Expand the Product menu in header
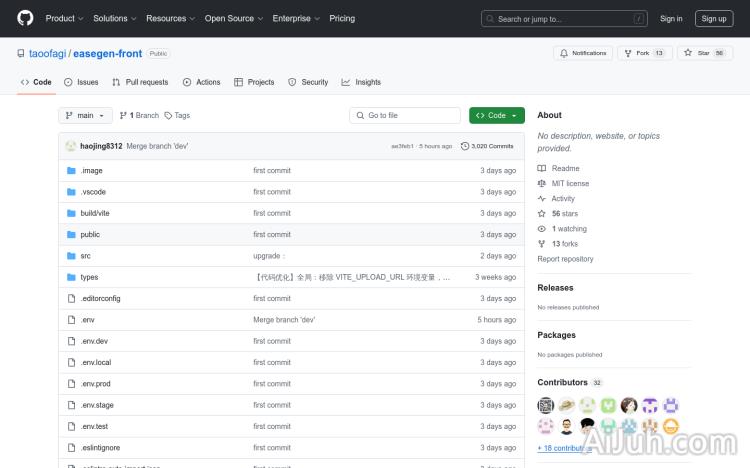This screenshot has height=468, width=750. (64, 18)
